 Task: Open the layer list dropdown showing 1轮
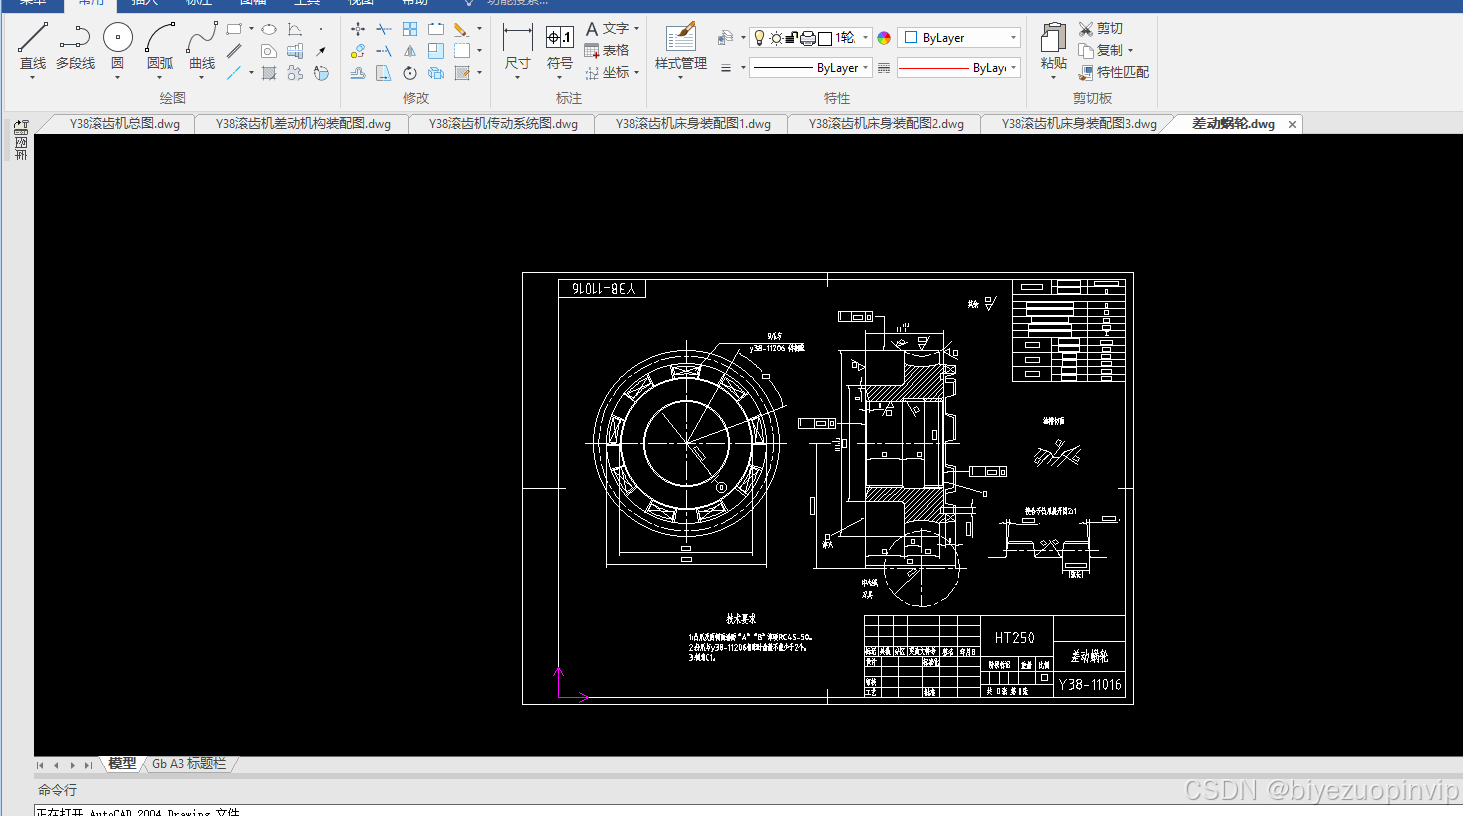[865, 38]
